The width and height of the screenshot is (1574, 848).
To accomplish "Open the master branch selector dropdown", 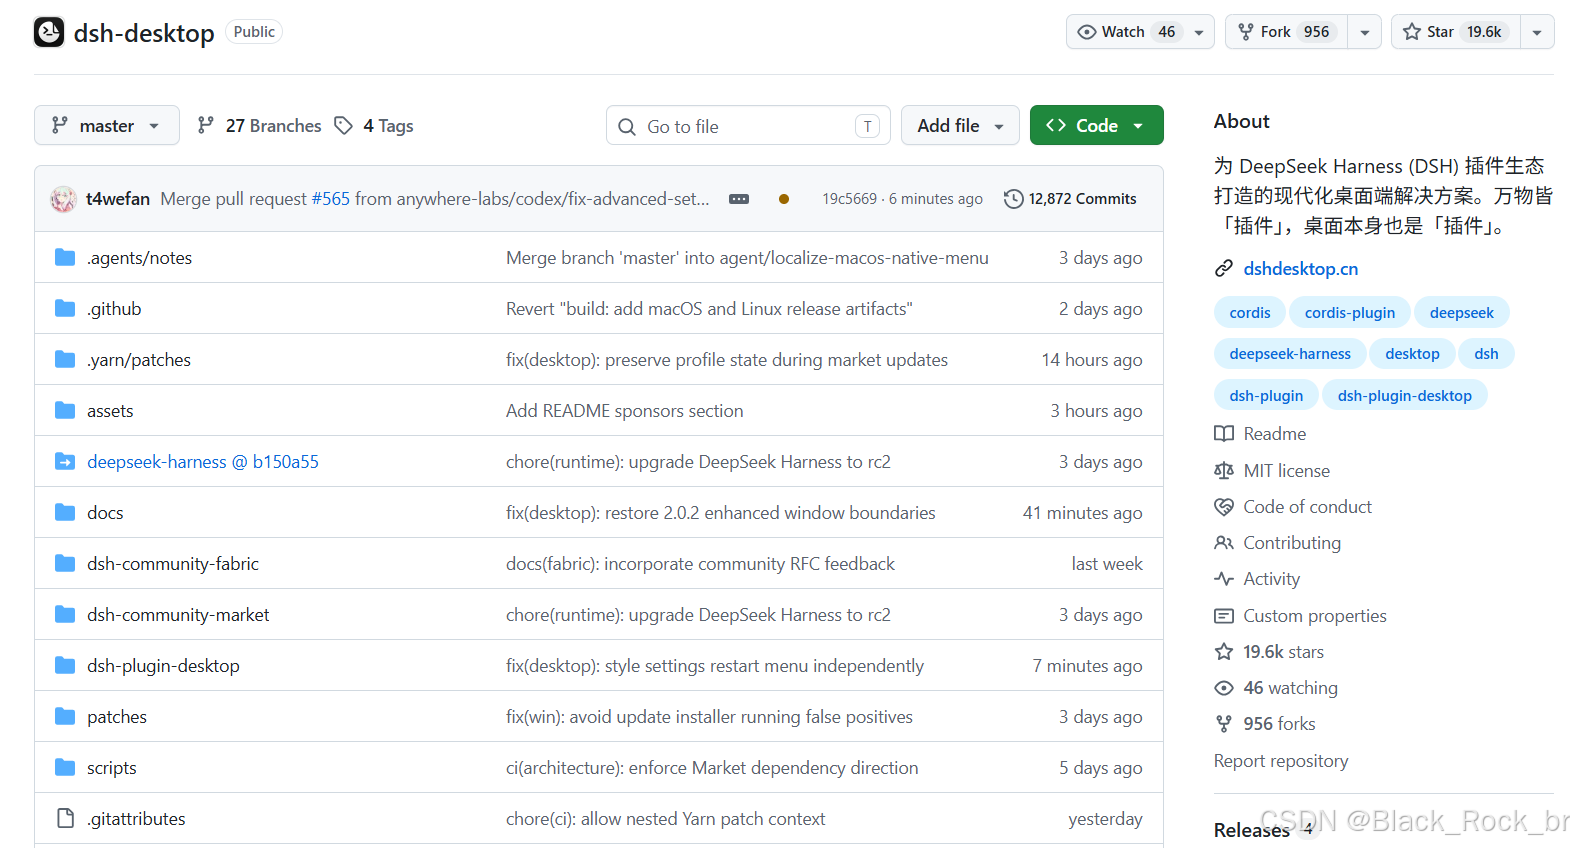I will pos(107,125).
